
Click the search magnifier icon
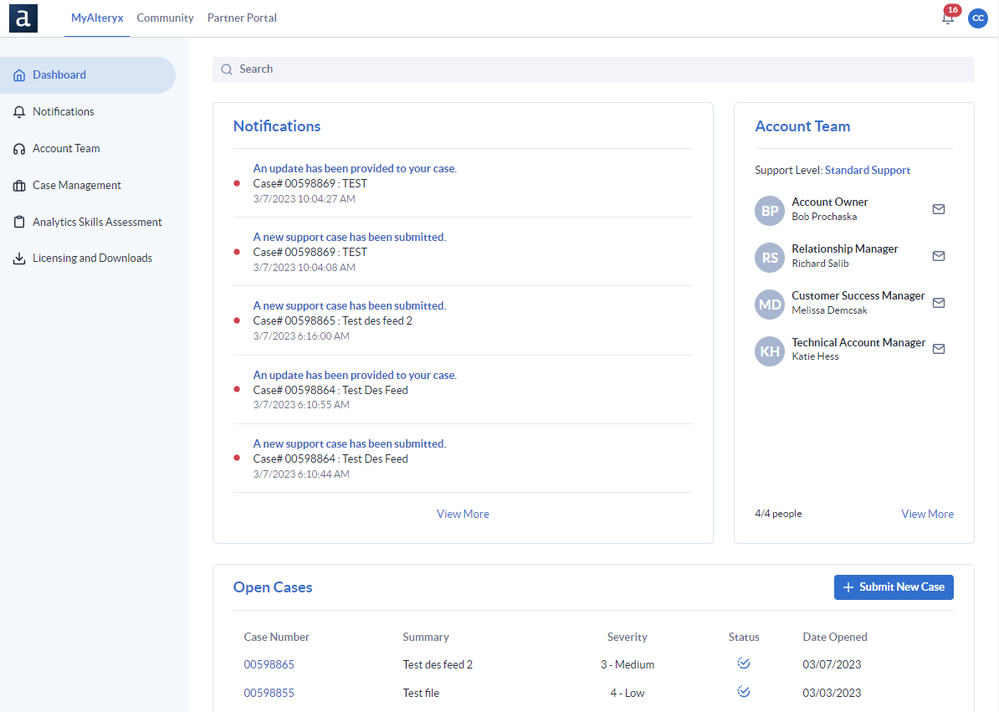coord(226,69)
